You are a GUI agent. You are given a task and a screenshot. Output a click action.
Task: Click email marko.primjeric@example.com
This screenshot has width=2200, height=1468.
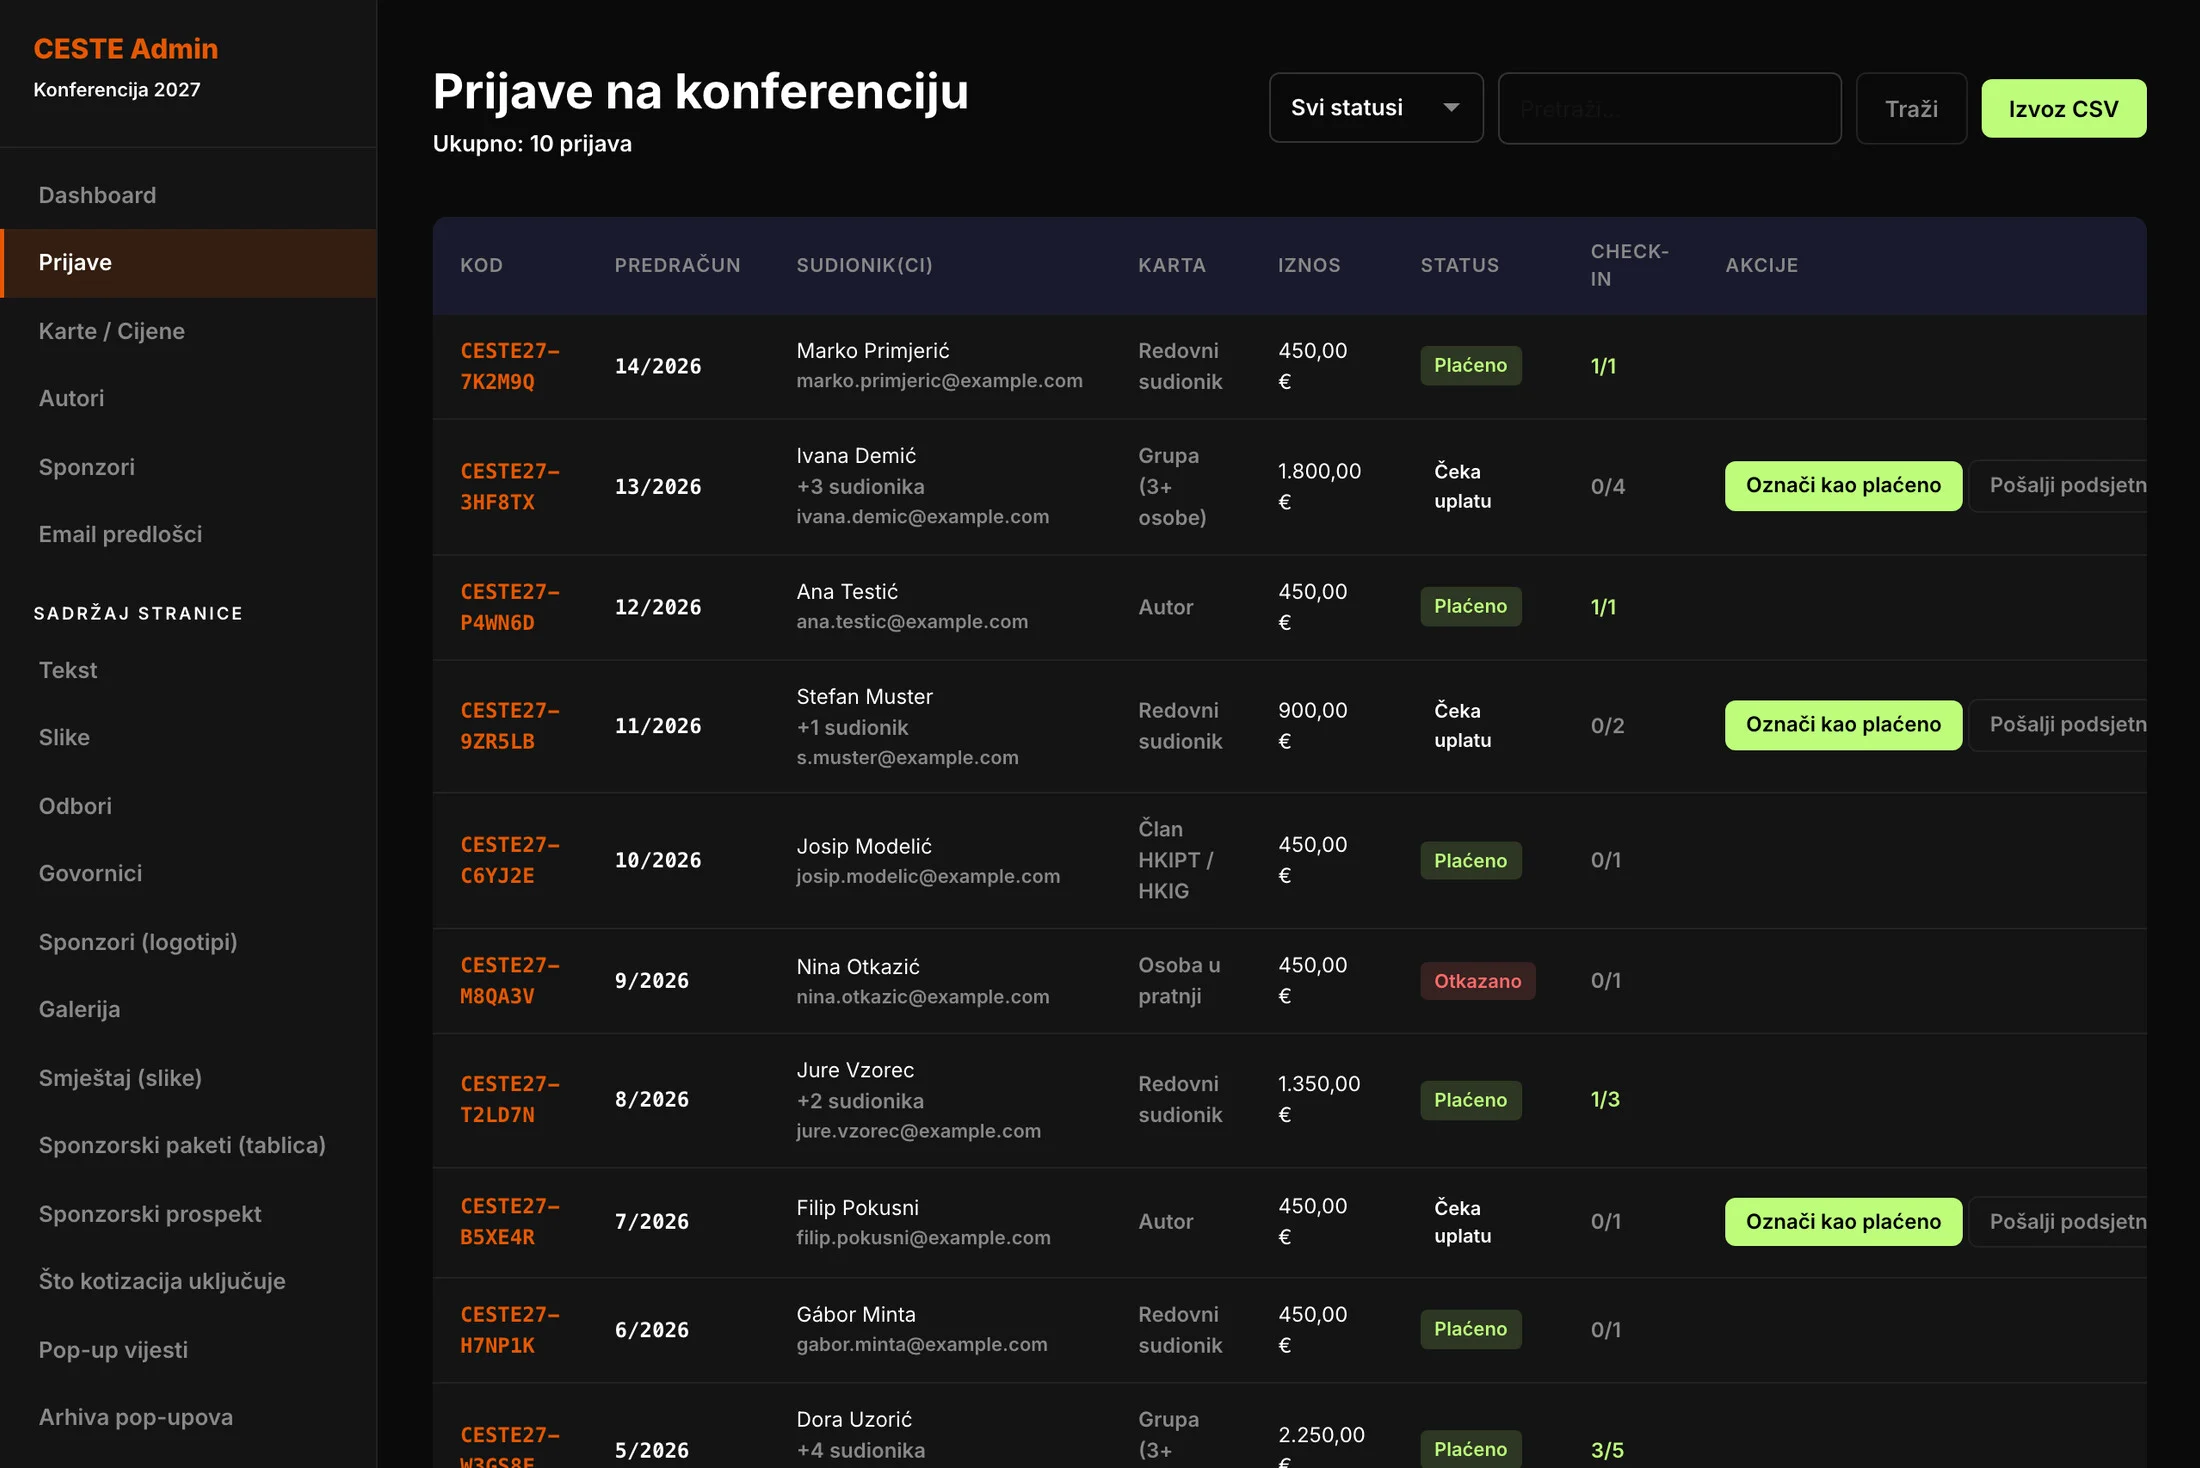click(x=939, y=381)
